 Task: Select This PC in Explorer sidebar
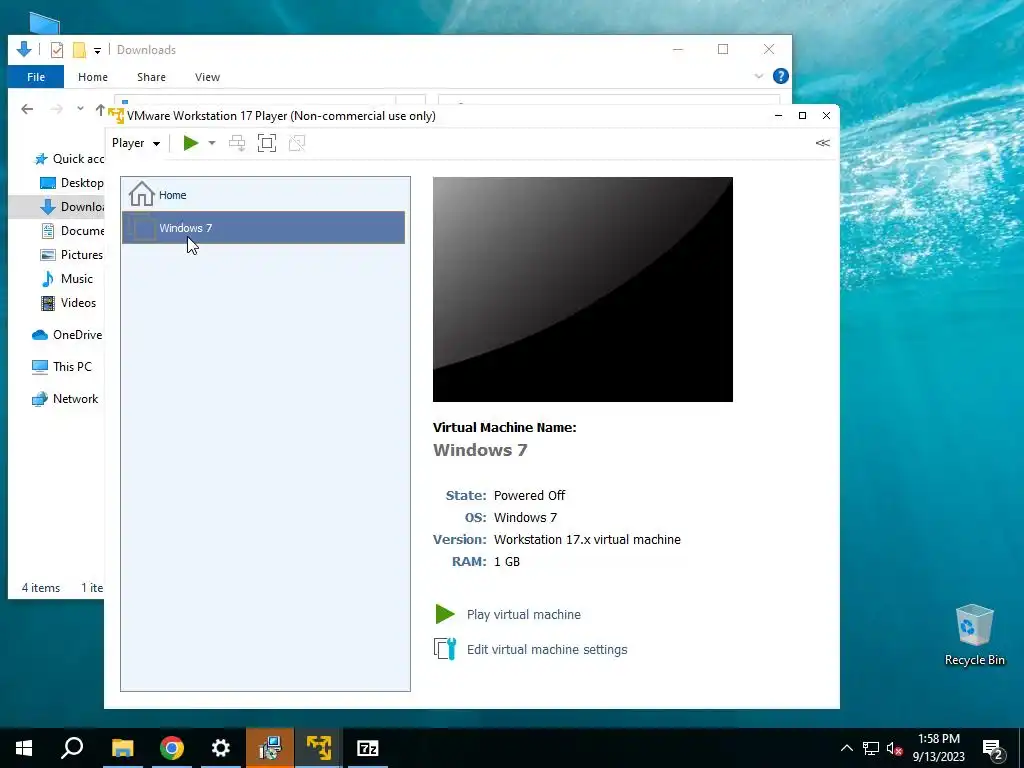point(62,367)
